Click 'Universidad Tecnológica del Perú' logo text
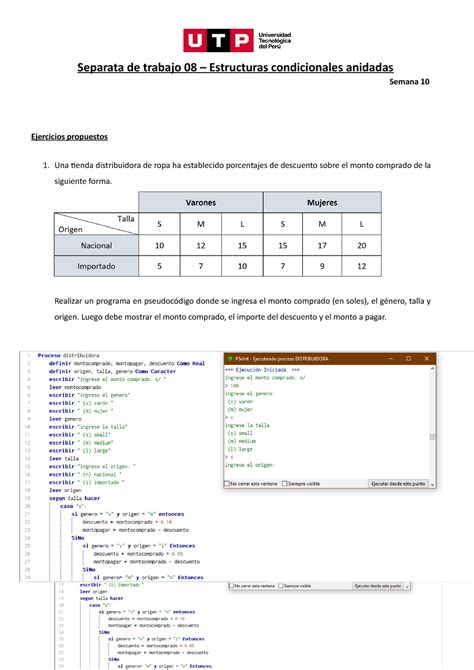The image size is (474, 670). click(274, 41)
